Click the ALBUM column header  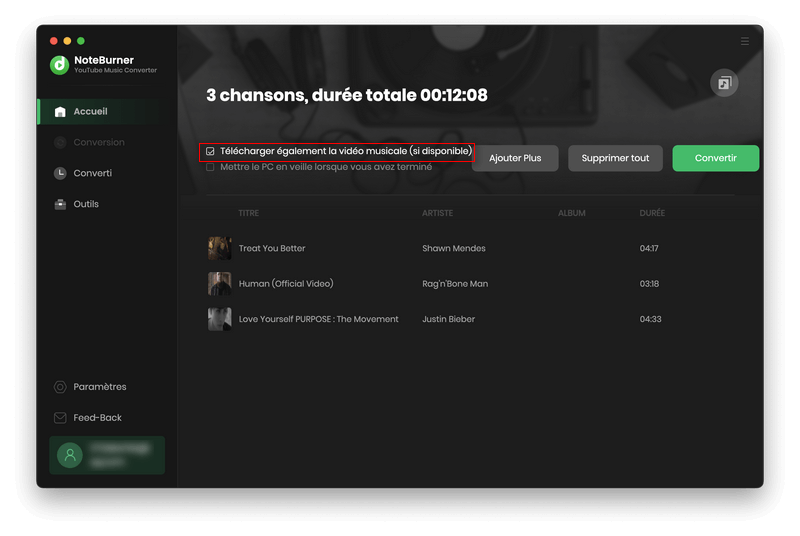click(571, 213)
